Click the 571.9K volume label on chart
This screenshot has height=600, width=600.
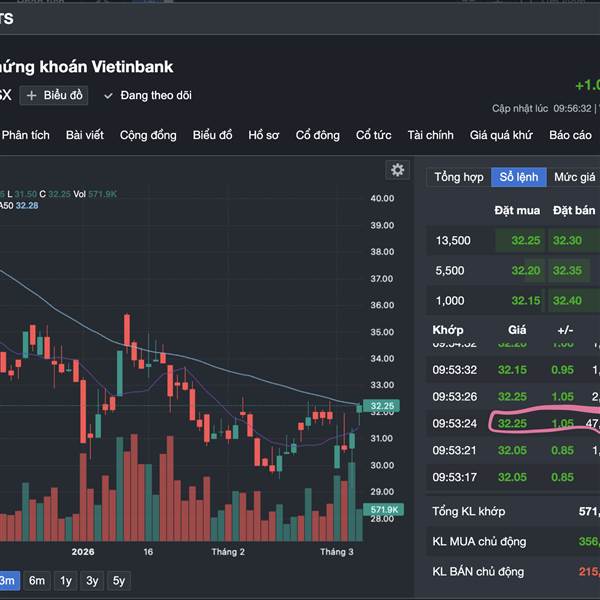[384, 510]
